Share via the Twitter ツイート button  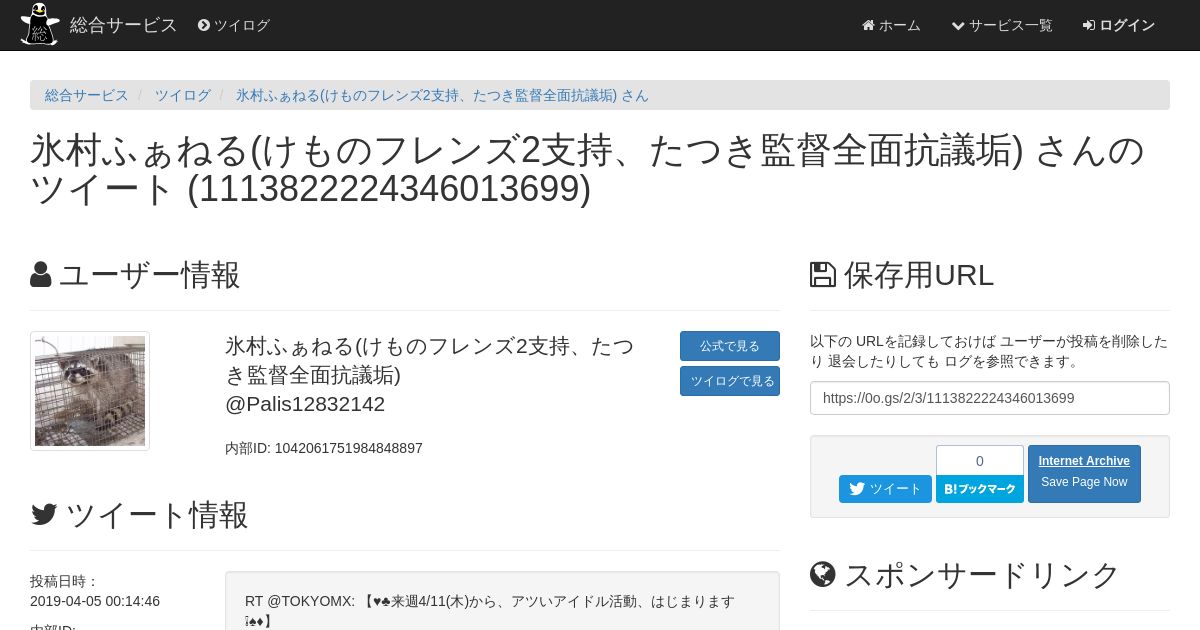pyautogui.click(x=885, y=489)
